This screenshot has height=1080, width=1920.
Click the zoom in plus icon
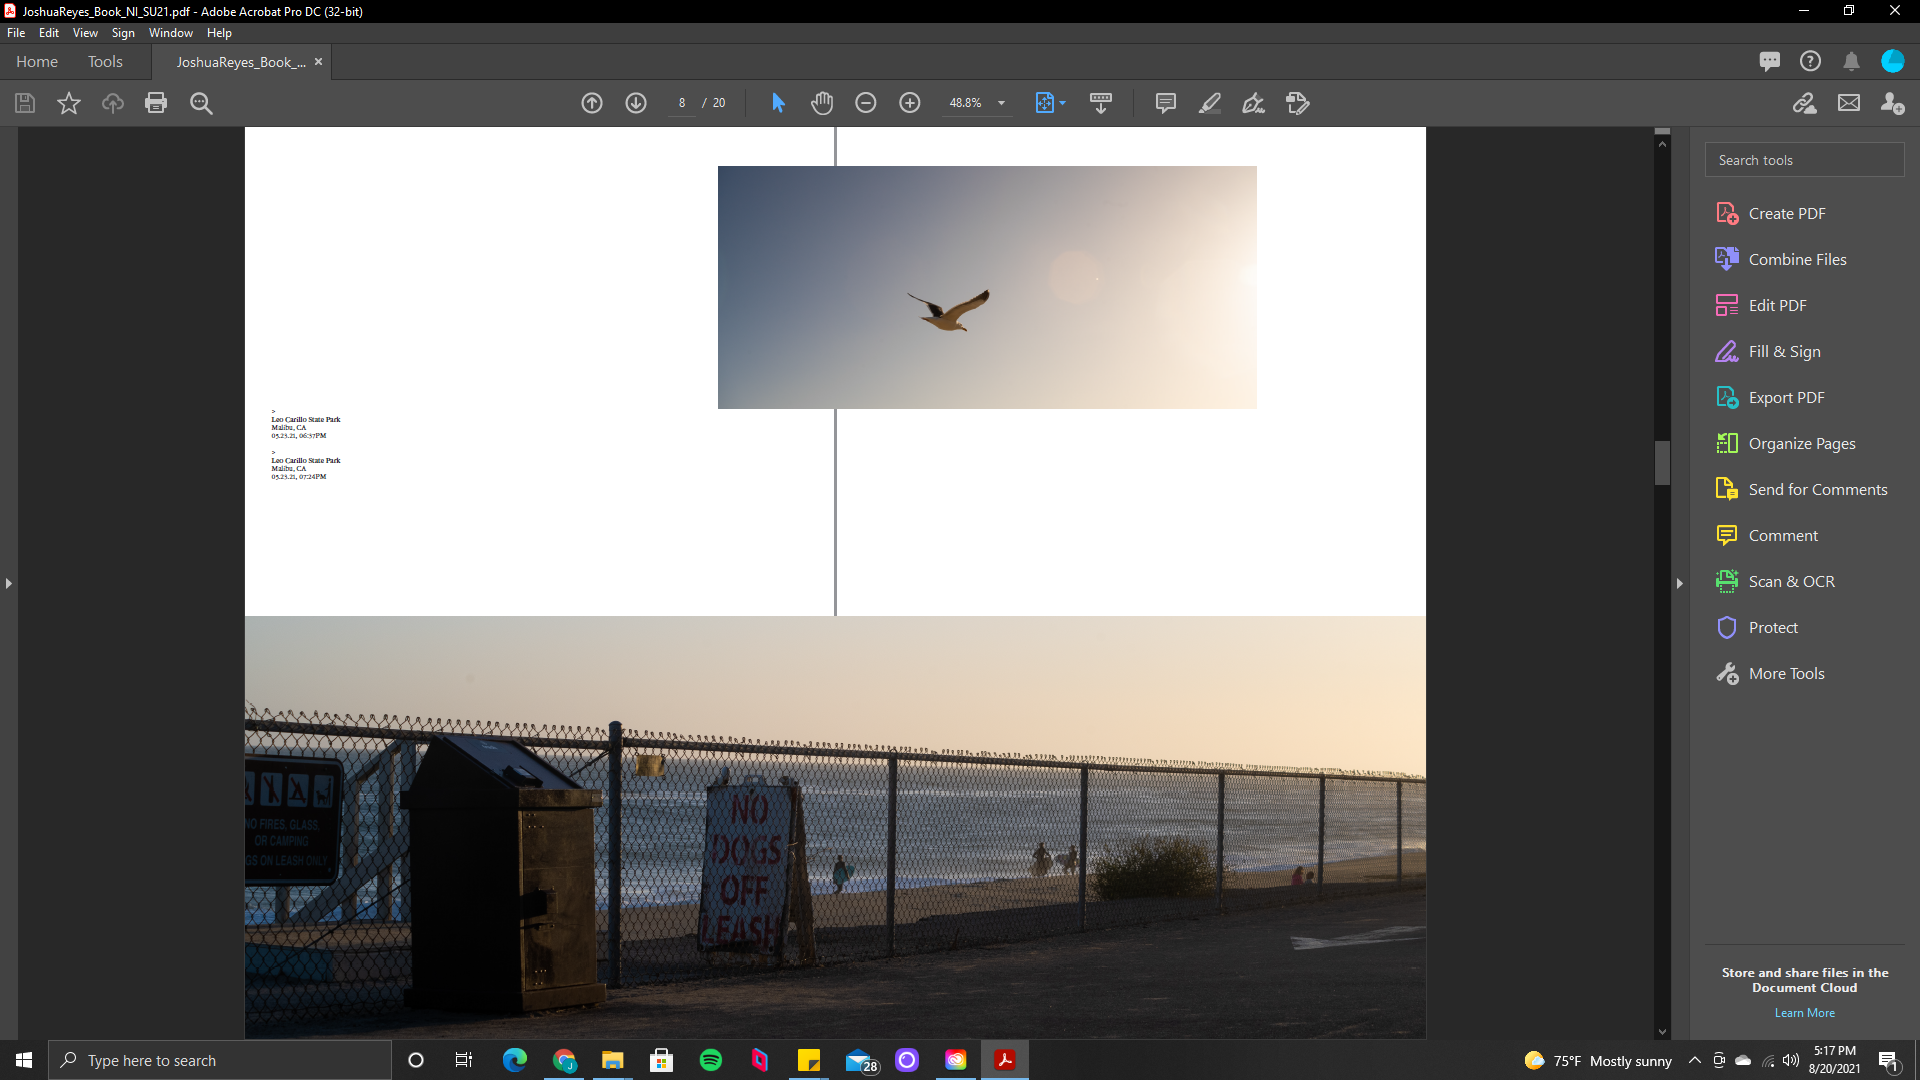click(910, 103)
